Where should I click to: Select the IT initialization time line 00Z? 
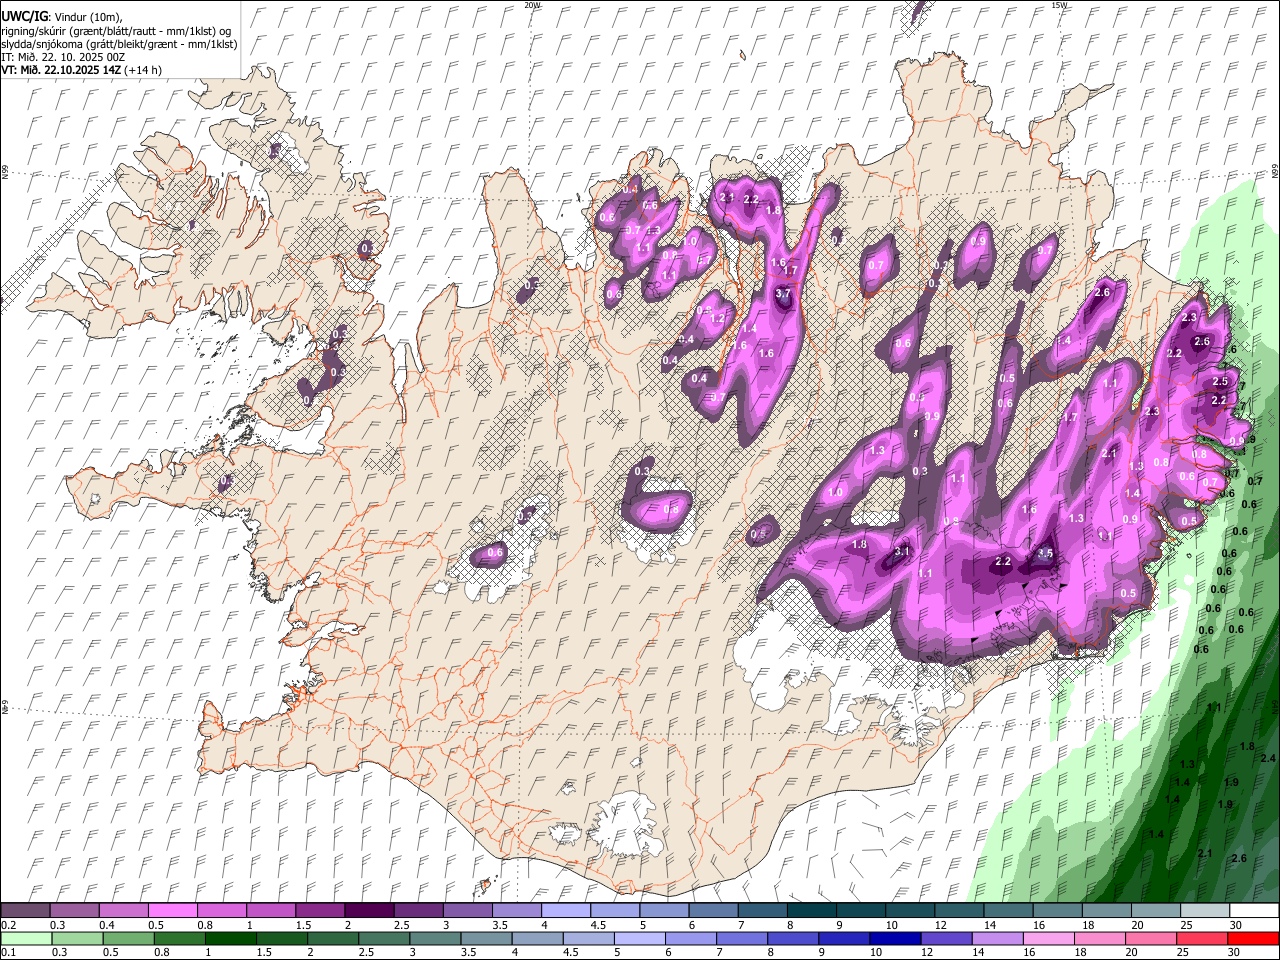[x=63, y=57]
